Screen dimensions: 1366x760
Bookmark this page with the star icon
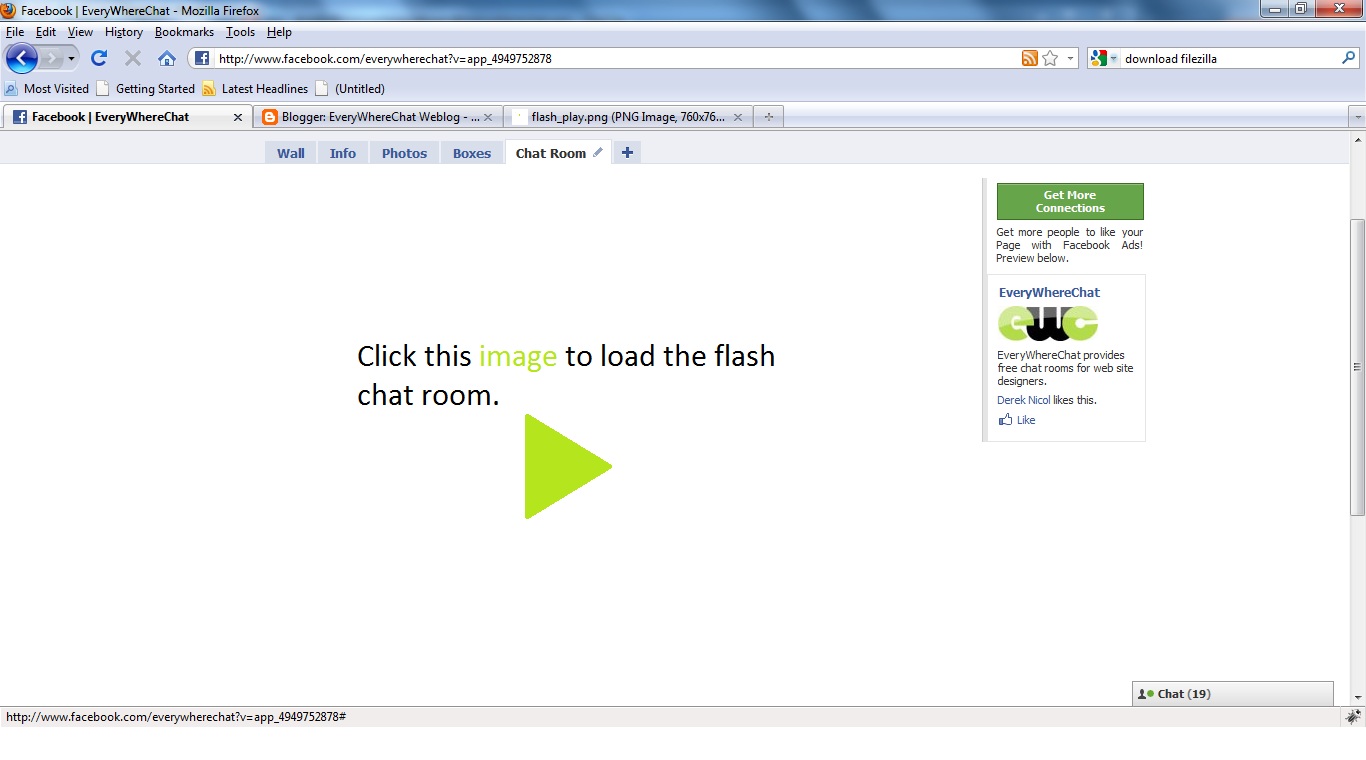point(1050,58)
